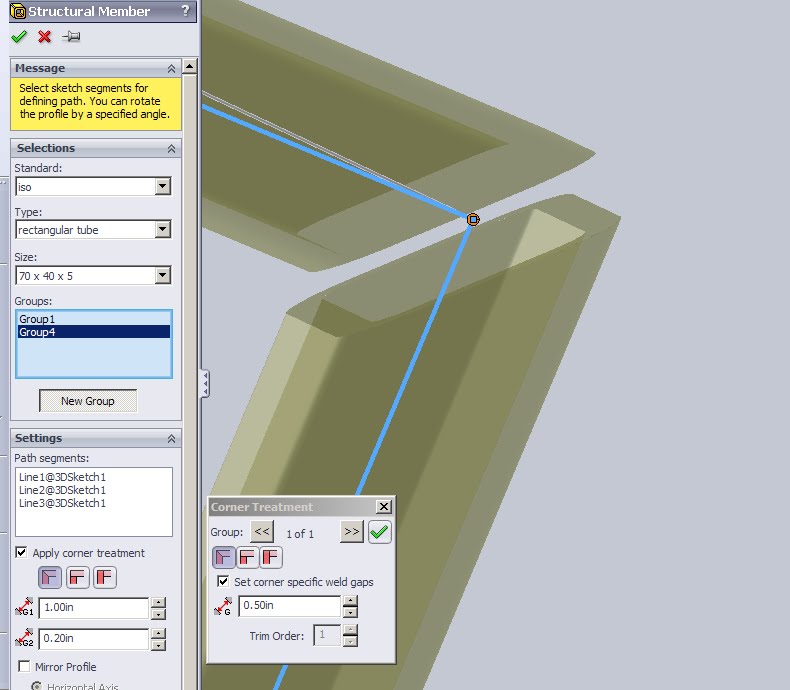This screenshot has height=690, width=790.
Task: Increase the Trim Order value
Action: click(350, 630)
